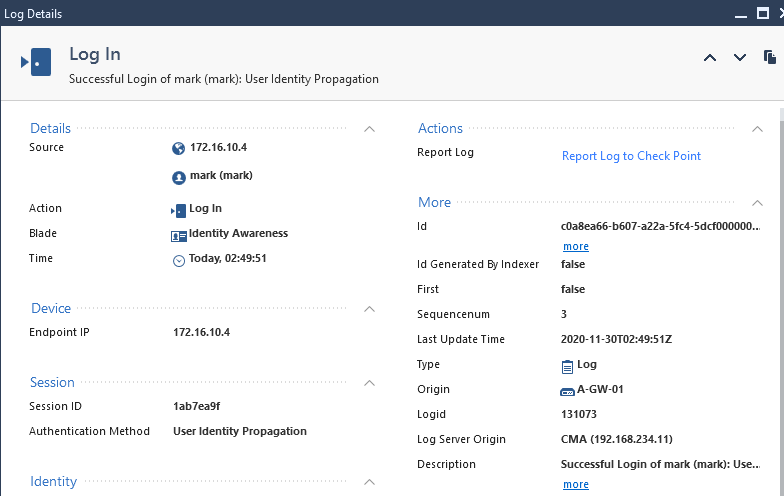Viewport: 784px width, 496px height.
Task: Collapse the Actions section
Action: coord(757,129)
